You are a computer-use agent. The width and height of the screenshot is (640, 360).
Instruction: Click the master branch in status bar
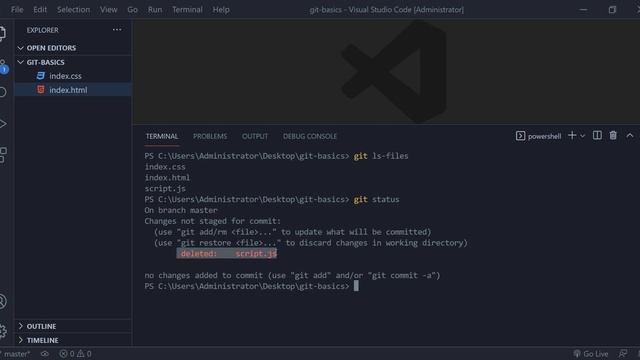(16, 354)
